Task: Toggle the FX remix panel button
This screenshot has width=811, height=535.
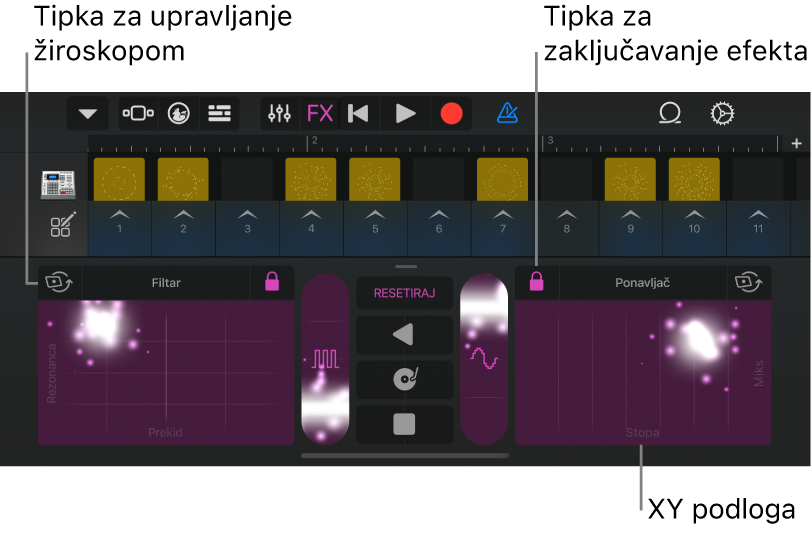Action: pos(320,113)
